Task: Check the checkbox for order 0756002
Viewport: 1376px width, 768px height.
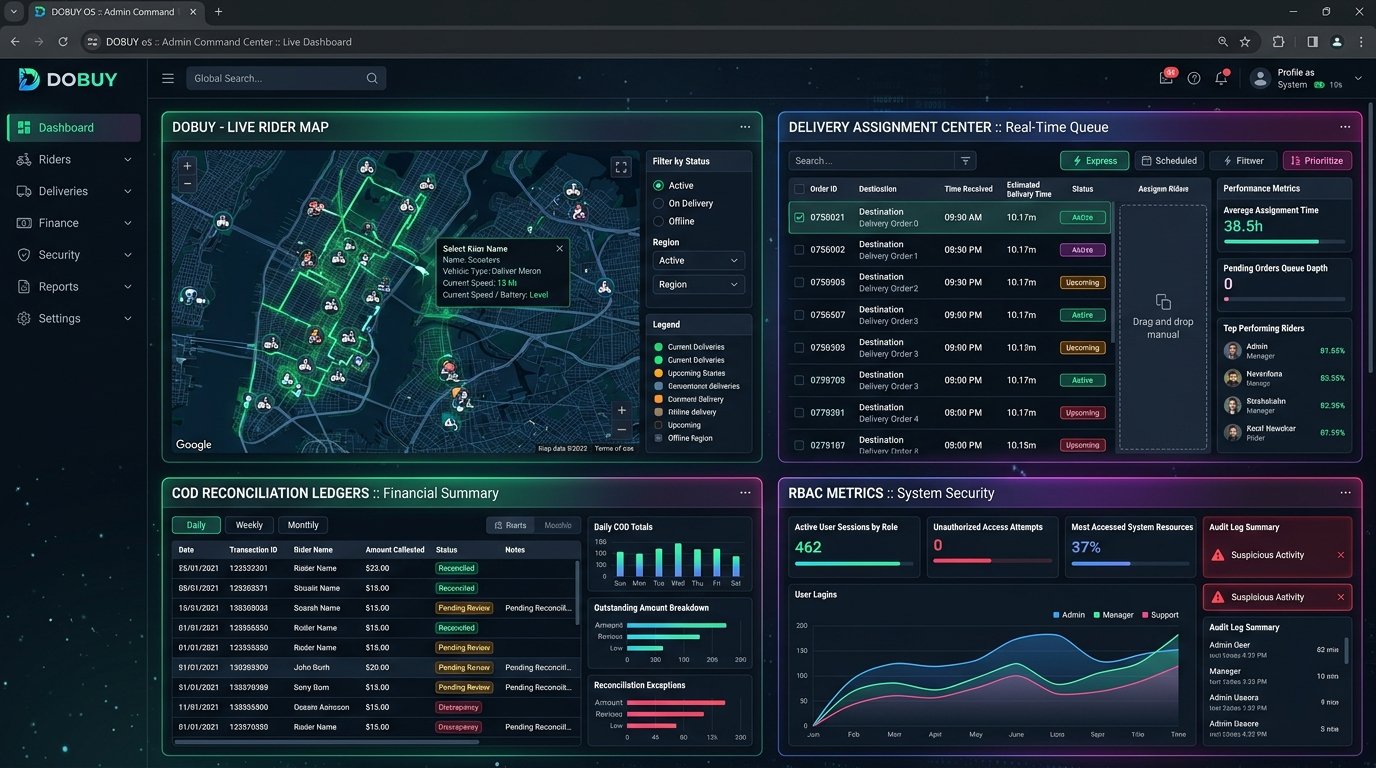Action: tap(799, 250)
